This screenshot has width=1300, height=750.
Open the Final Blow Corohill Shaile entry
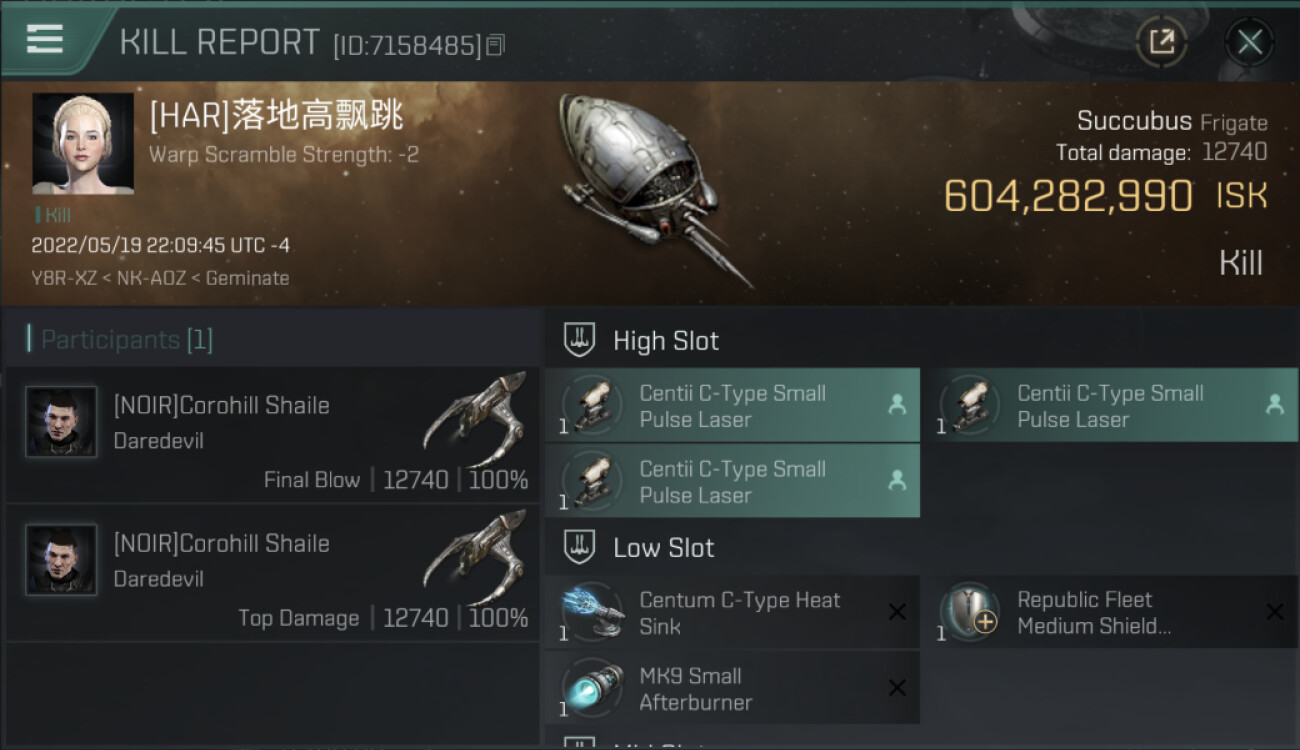[x=272, y=434]
